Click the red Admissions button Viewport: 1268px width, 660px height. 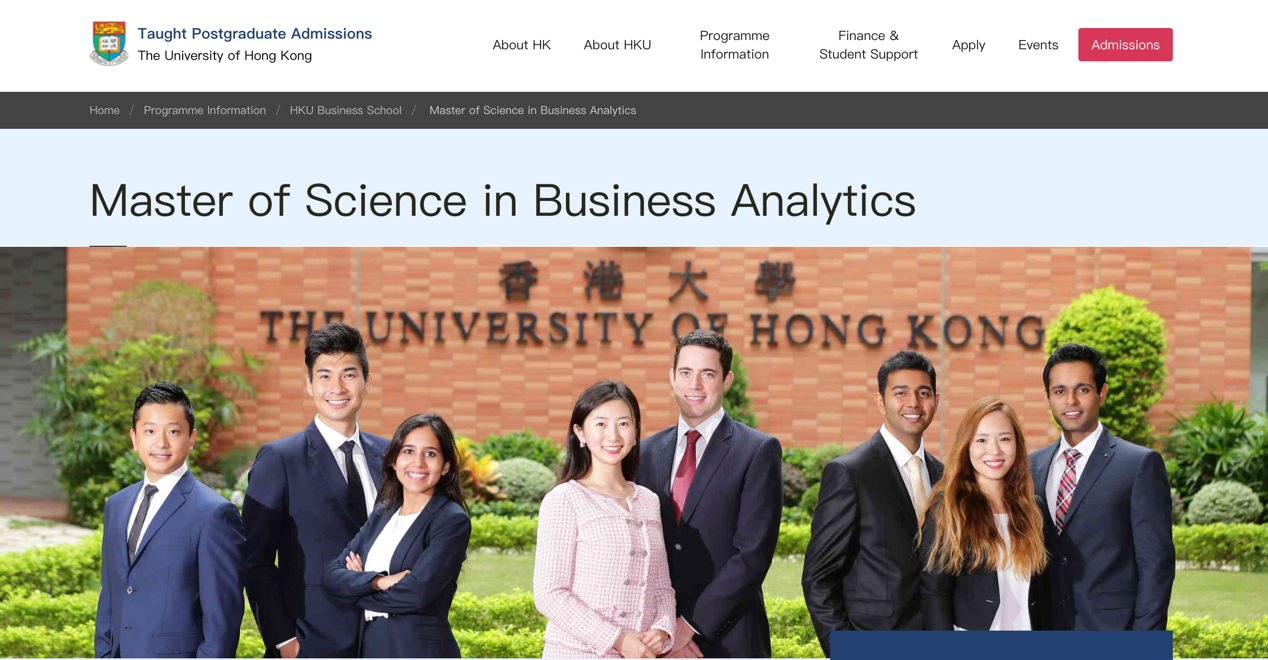click(x=1125, y=45)
